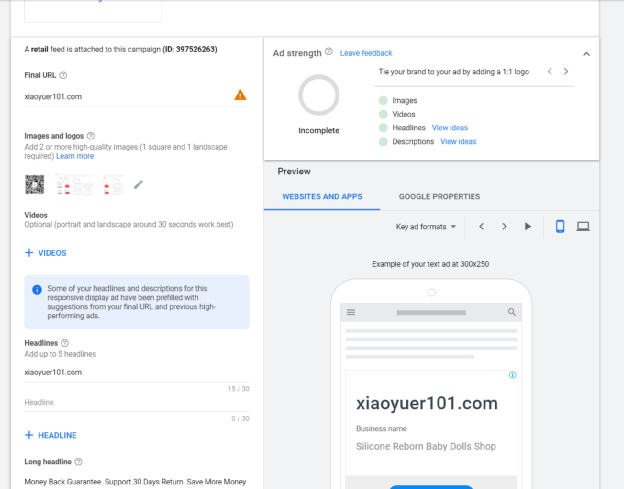Screen dimensions: 624x489
Task: Add a video with + VIDEOS
Action: [46, 253]
